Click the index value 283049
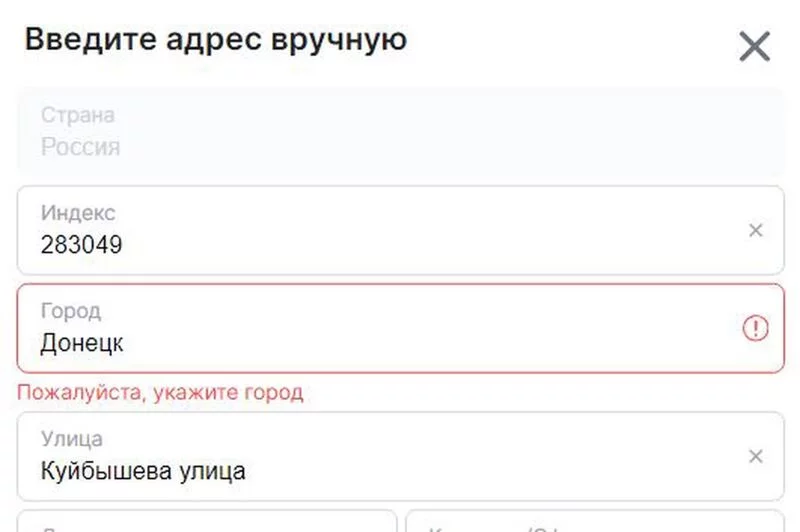The image size is (800, 532). 82,245
